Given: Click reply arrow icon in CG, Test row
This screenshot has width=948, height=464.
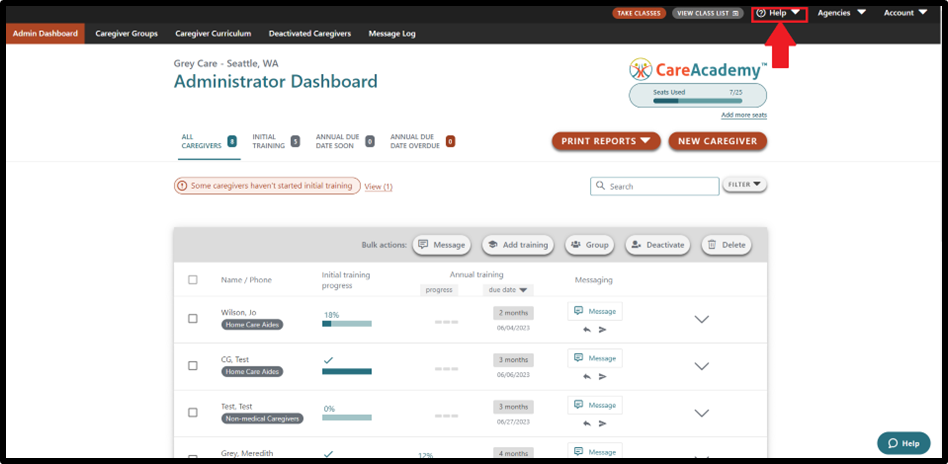Looking at the screenshot, I should (587, 376).
